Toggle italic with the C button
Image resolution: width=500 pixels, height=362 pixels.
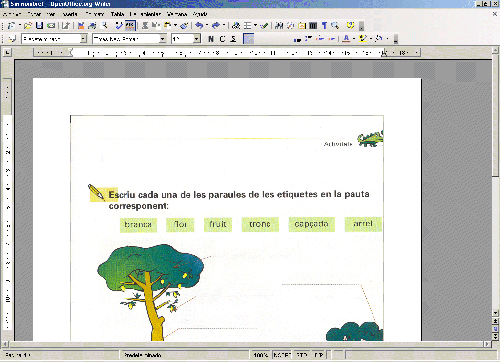coord(222,39)
